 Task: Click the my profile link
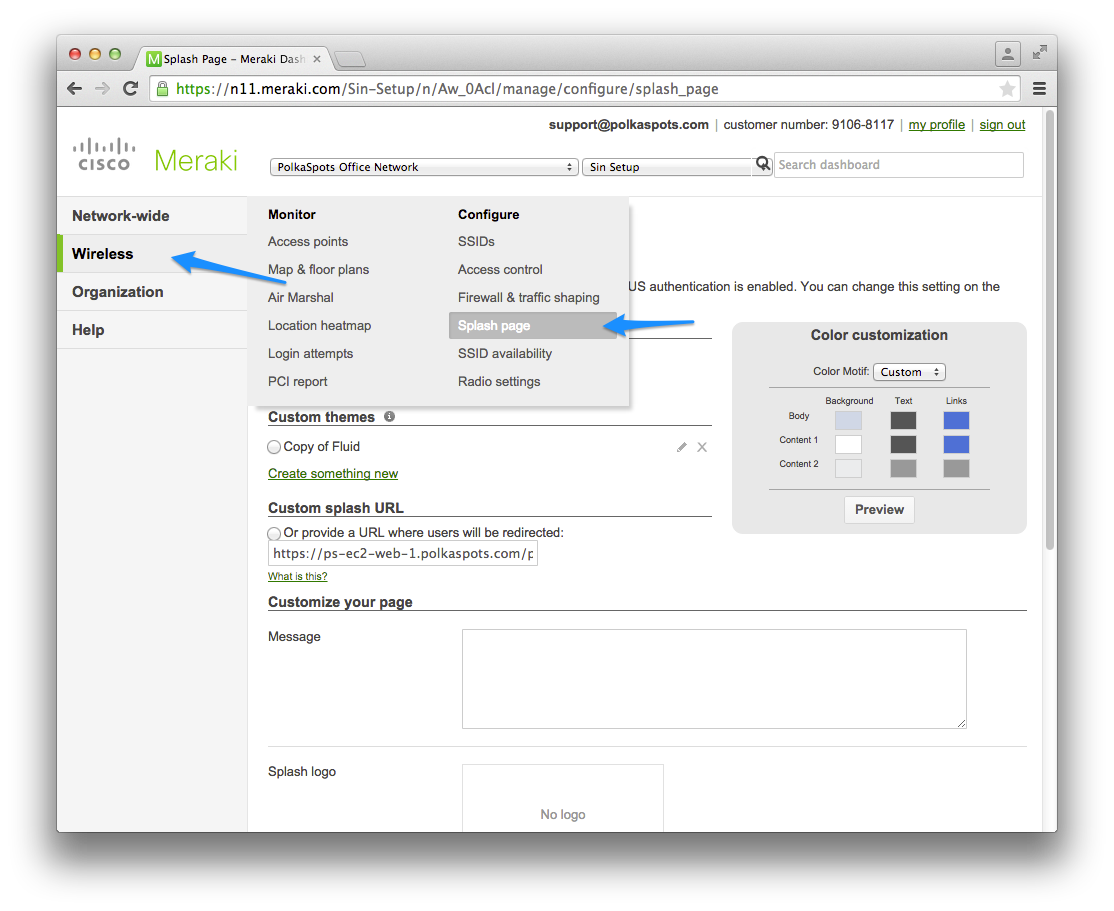tap(936, 125)
